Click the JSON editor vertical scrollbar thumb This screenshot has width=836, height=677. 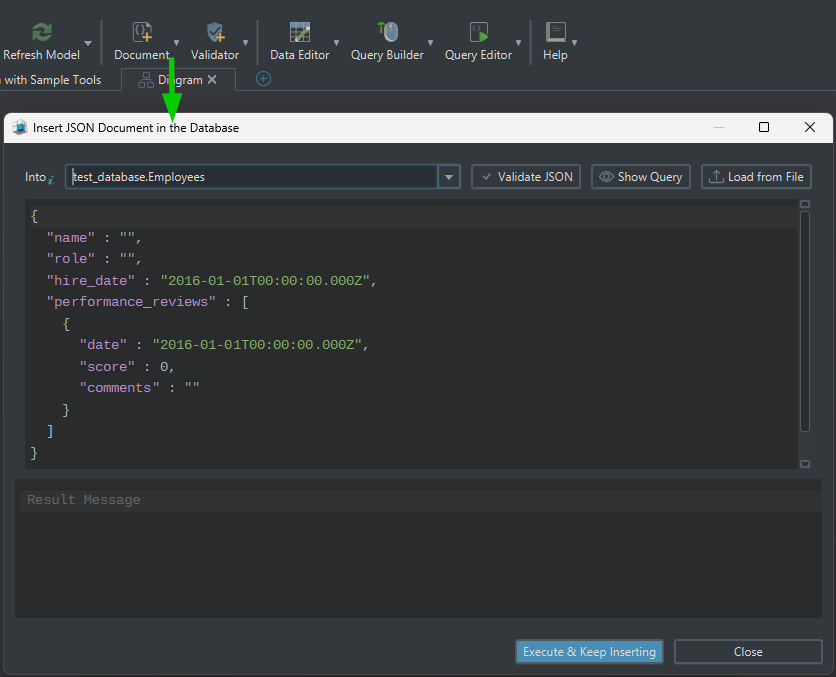805,321
